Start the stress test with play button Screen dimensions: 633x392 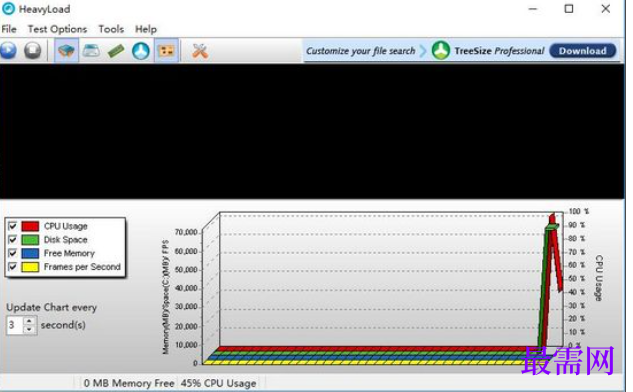coord(8,51)
